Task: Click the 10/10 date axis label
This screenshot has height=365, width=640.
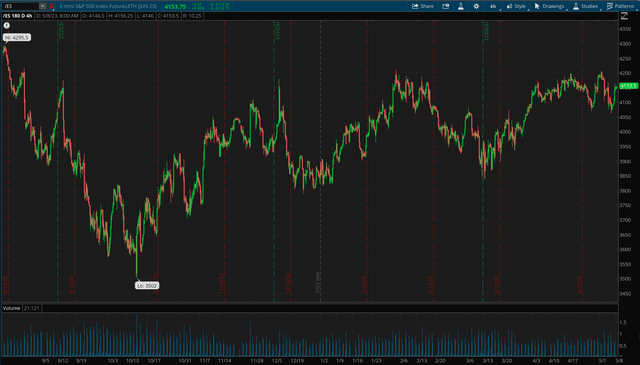Action: pos(133,361)
